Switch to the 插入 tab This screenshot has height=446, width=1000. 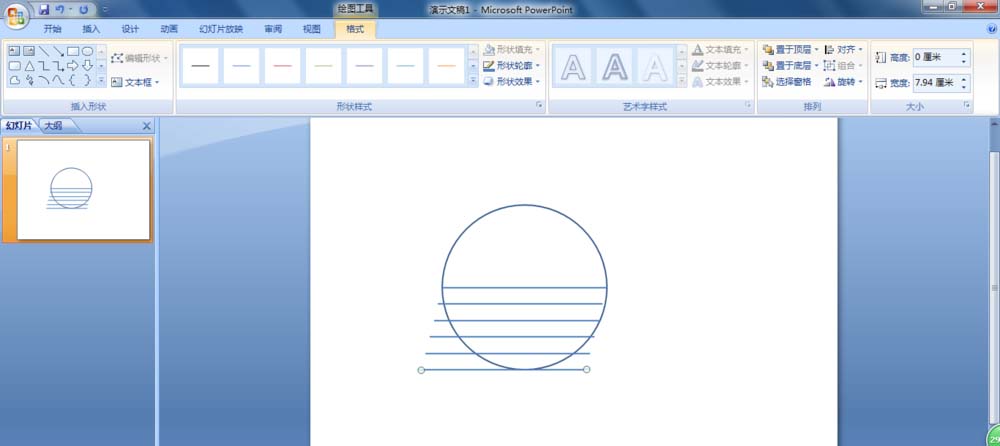(x=91, y=29)
